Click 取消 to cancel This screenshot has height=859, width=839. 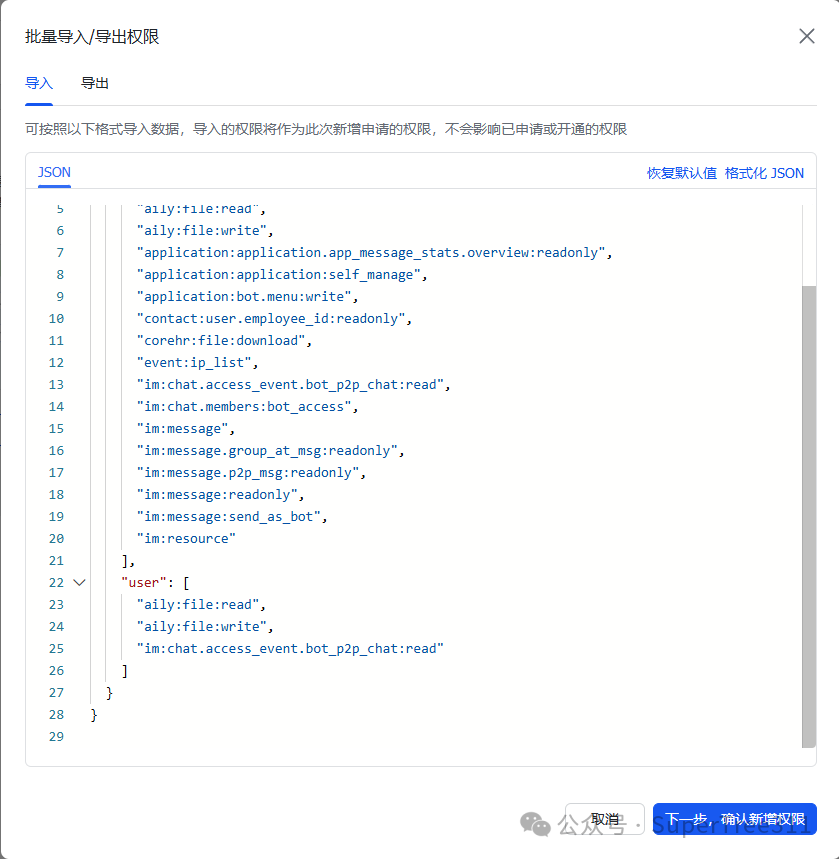[x=605, y=819]
